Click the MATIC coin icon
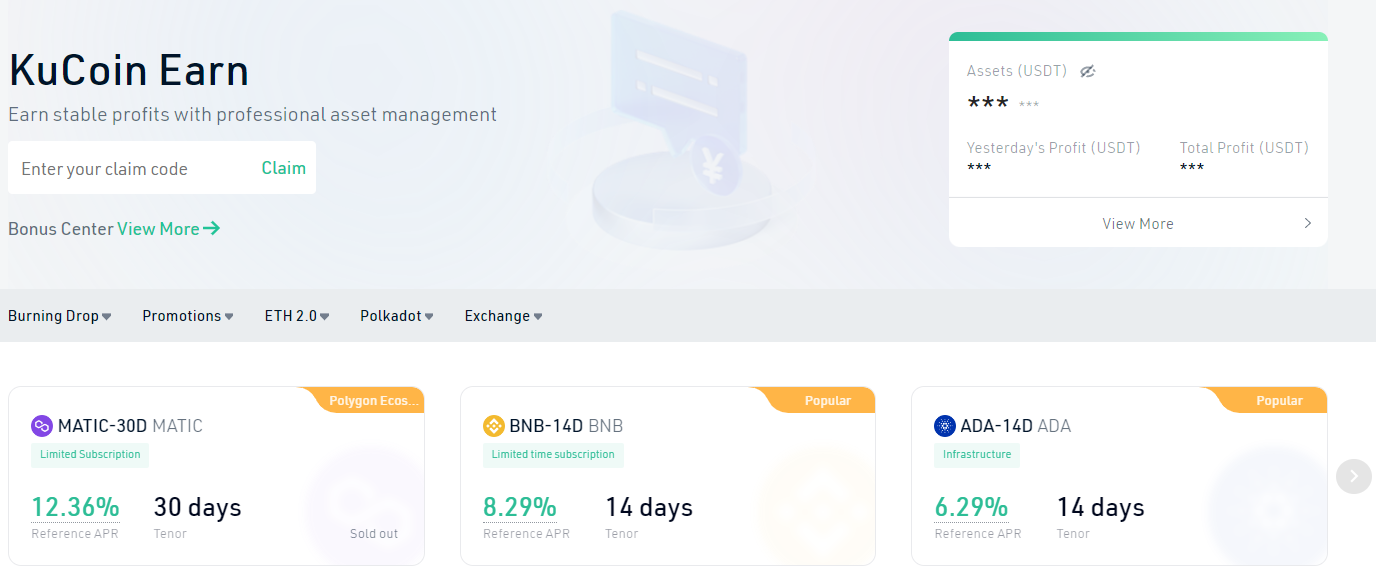This screenshot has height=576, width=1376. pyautogui.click(x=42, y=427)
